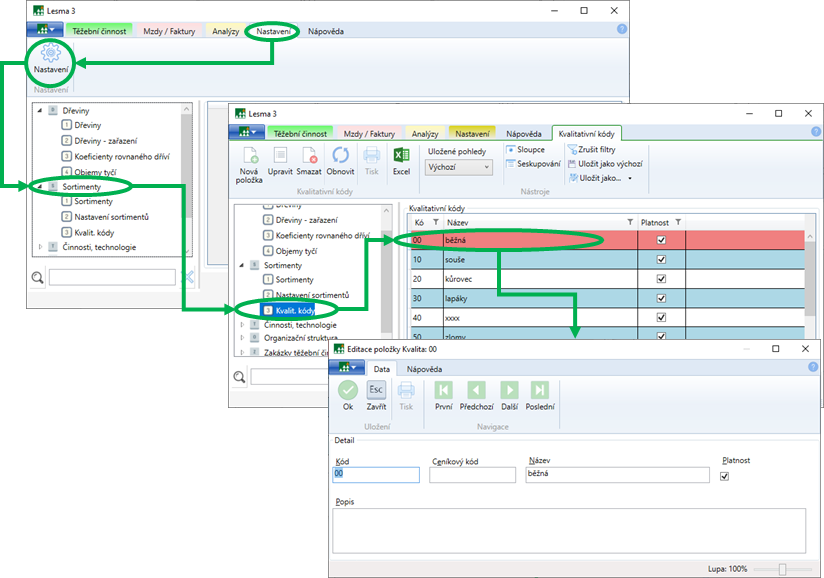Click the Obnovit refresh icon
The height and width of the screenshot is (578, 824).
pos(341,156)
